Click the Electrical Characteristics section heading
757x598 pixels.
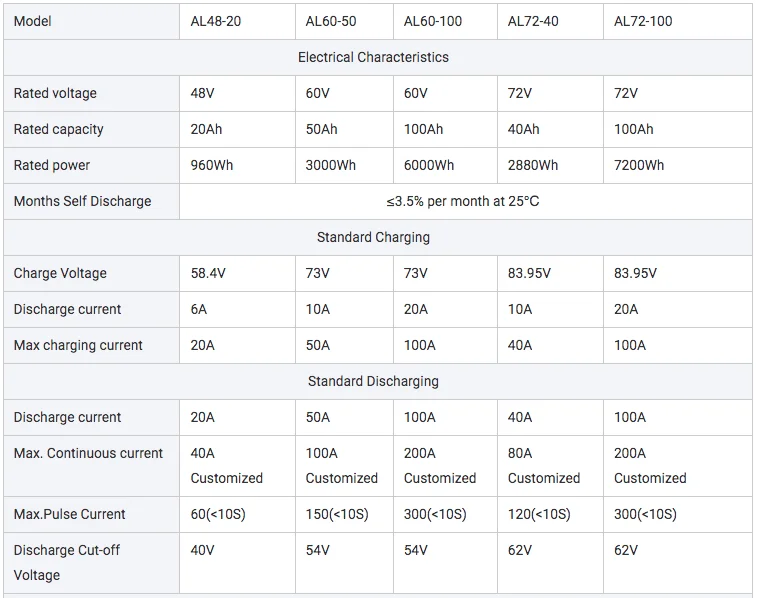(x=373, y=57)
